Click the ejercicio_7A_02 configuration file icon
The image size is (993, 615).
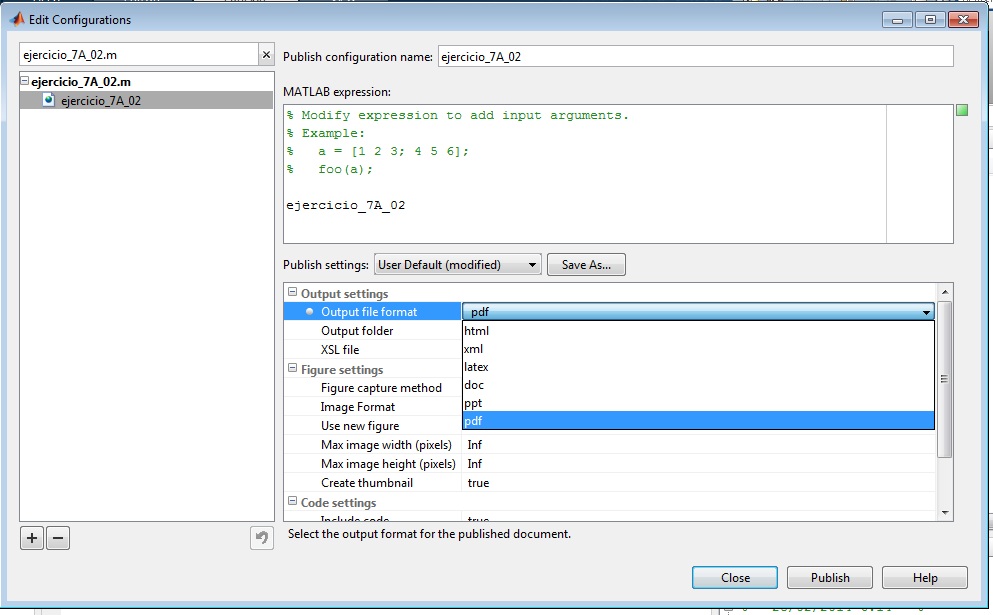click(49, 100)
